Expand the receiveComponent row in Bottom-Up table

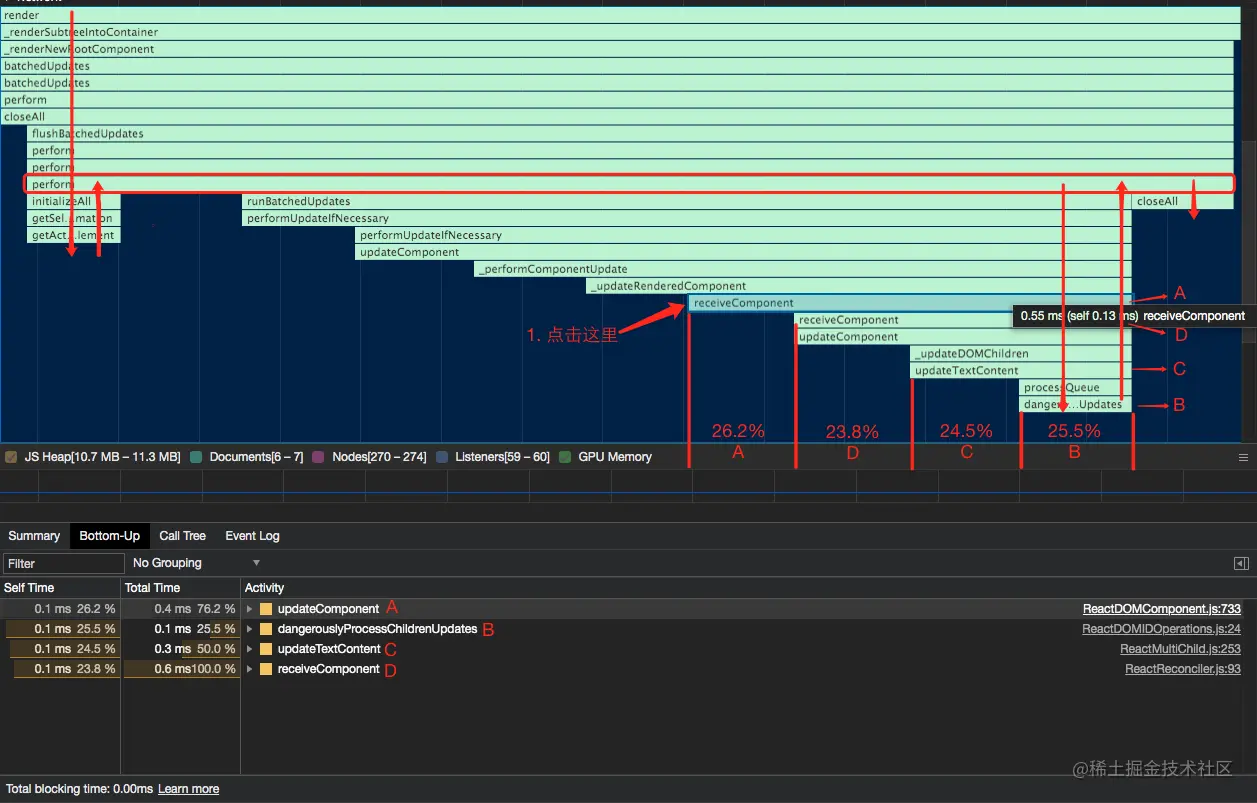click(x=249, y=669)
